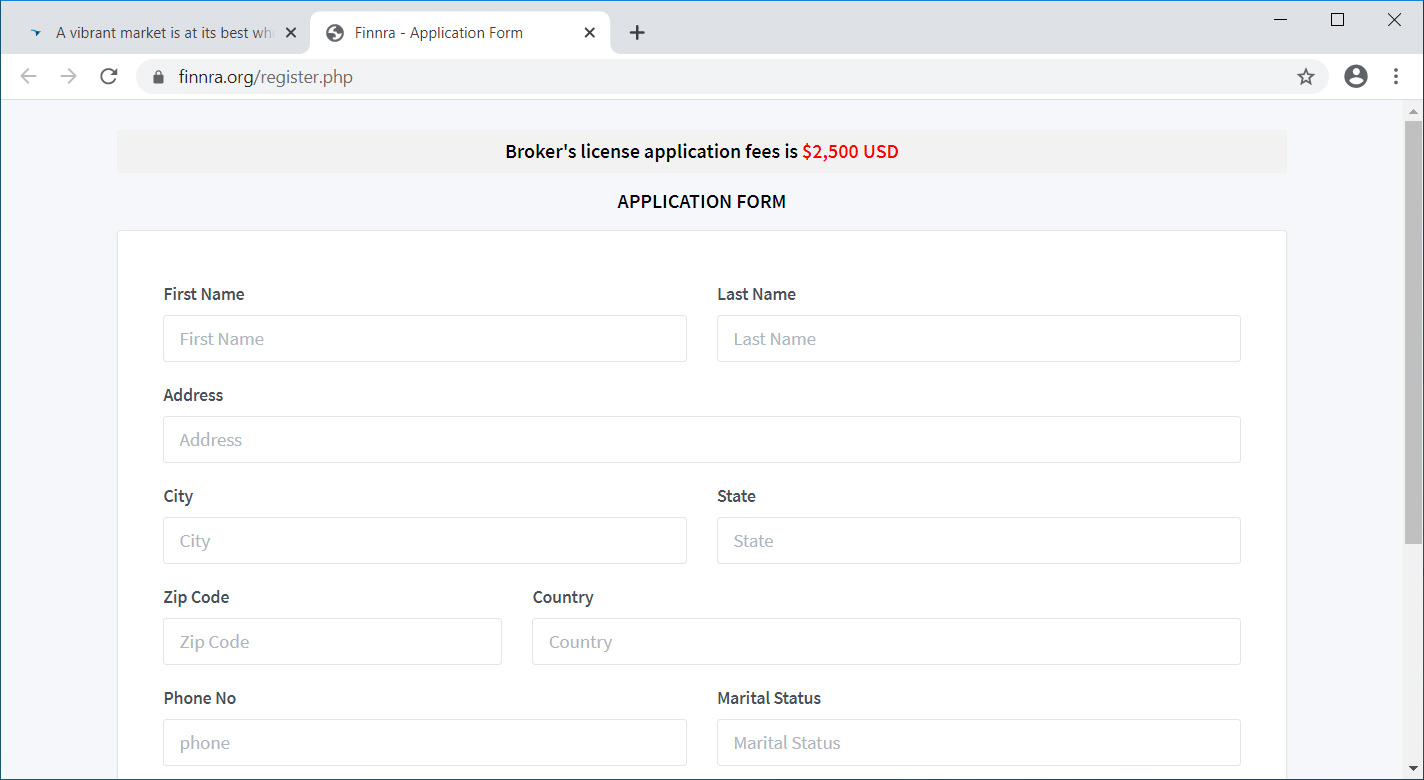Click the 'City' label

pyautogui.click(x=178, y=496)
